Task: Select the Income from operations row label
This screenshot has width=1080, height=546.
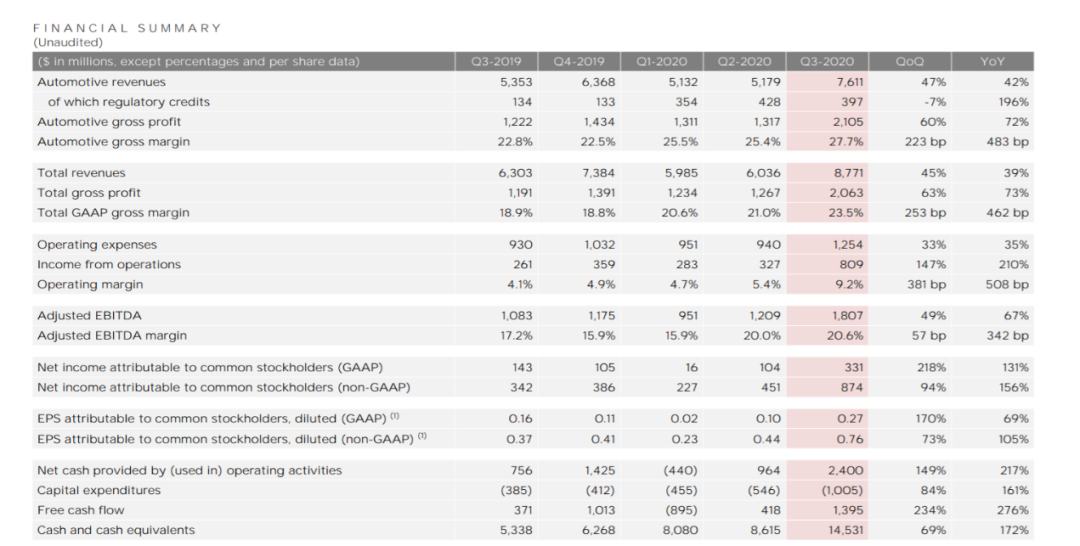Action: [109, 264]
